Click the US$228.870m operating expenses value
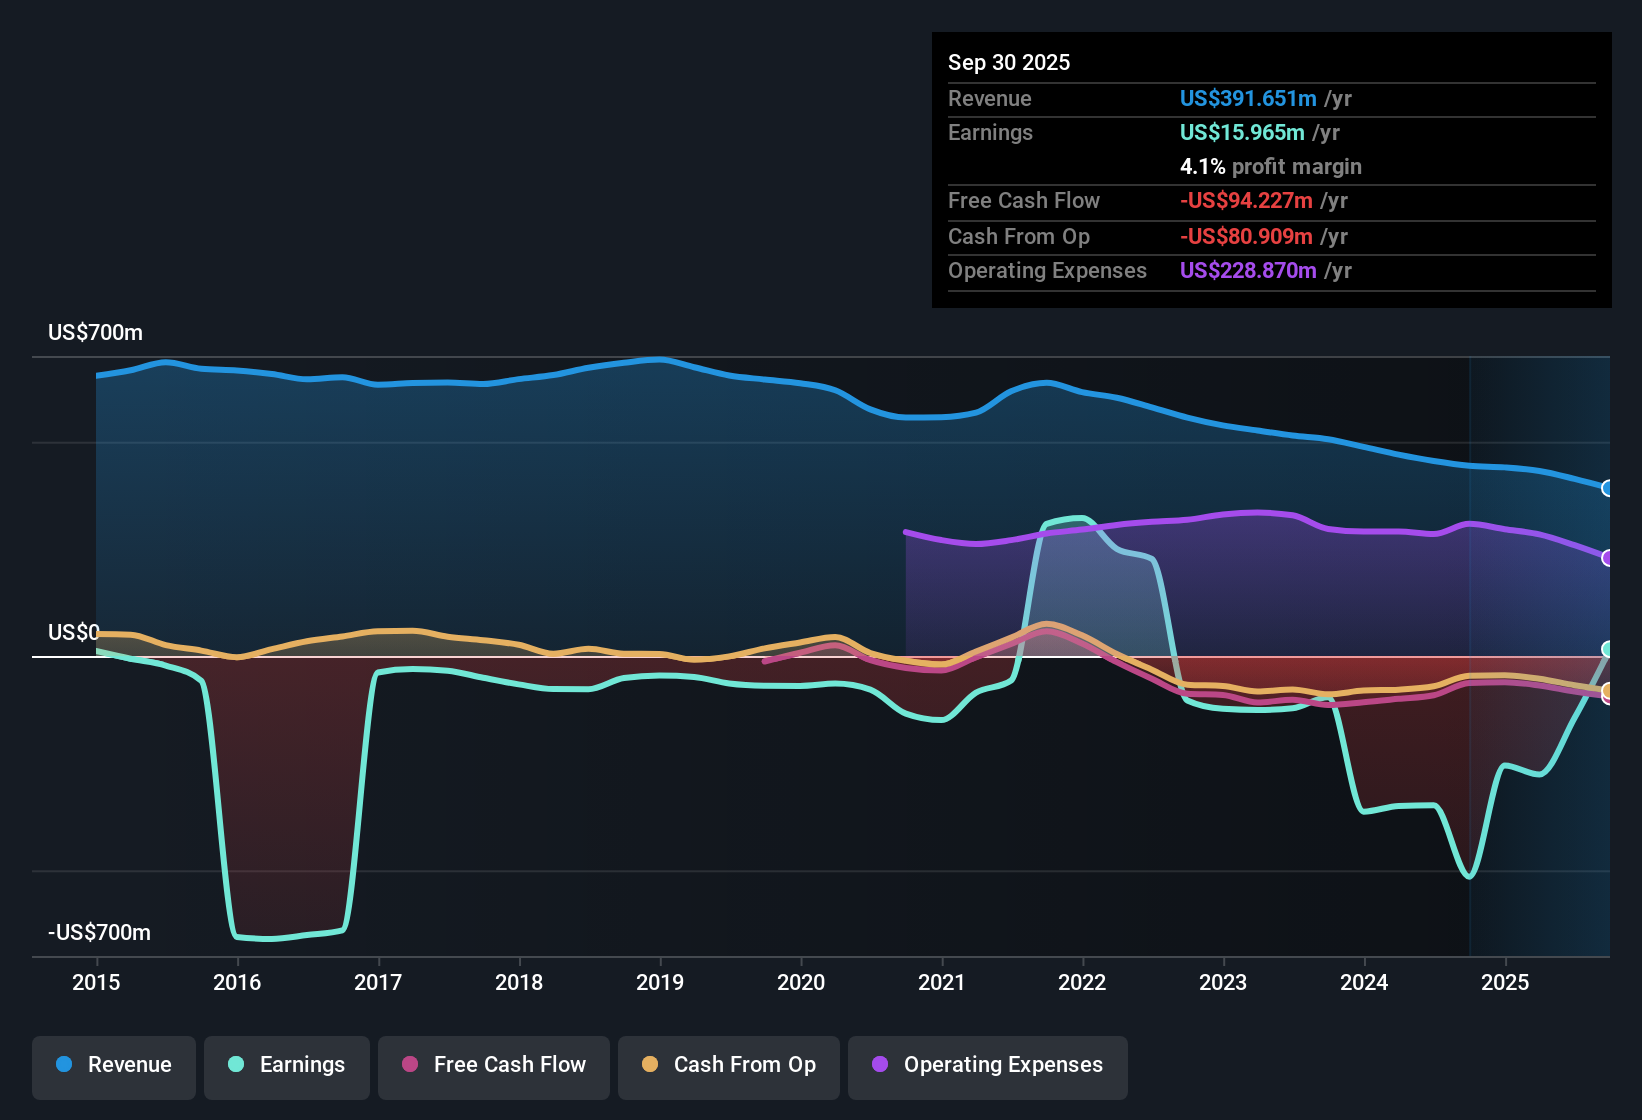This screenshot has height=1120, width=1642. [x=1248, y=271]
